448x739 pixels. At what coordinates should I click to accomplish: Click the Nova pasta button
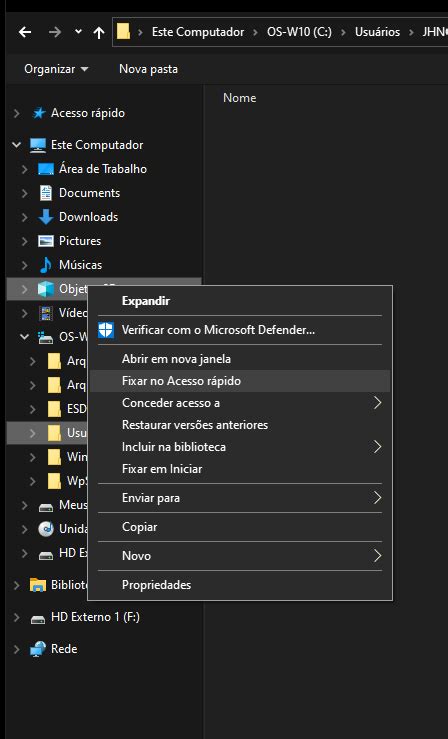(x=148, y=69)
